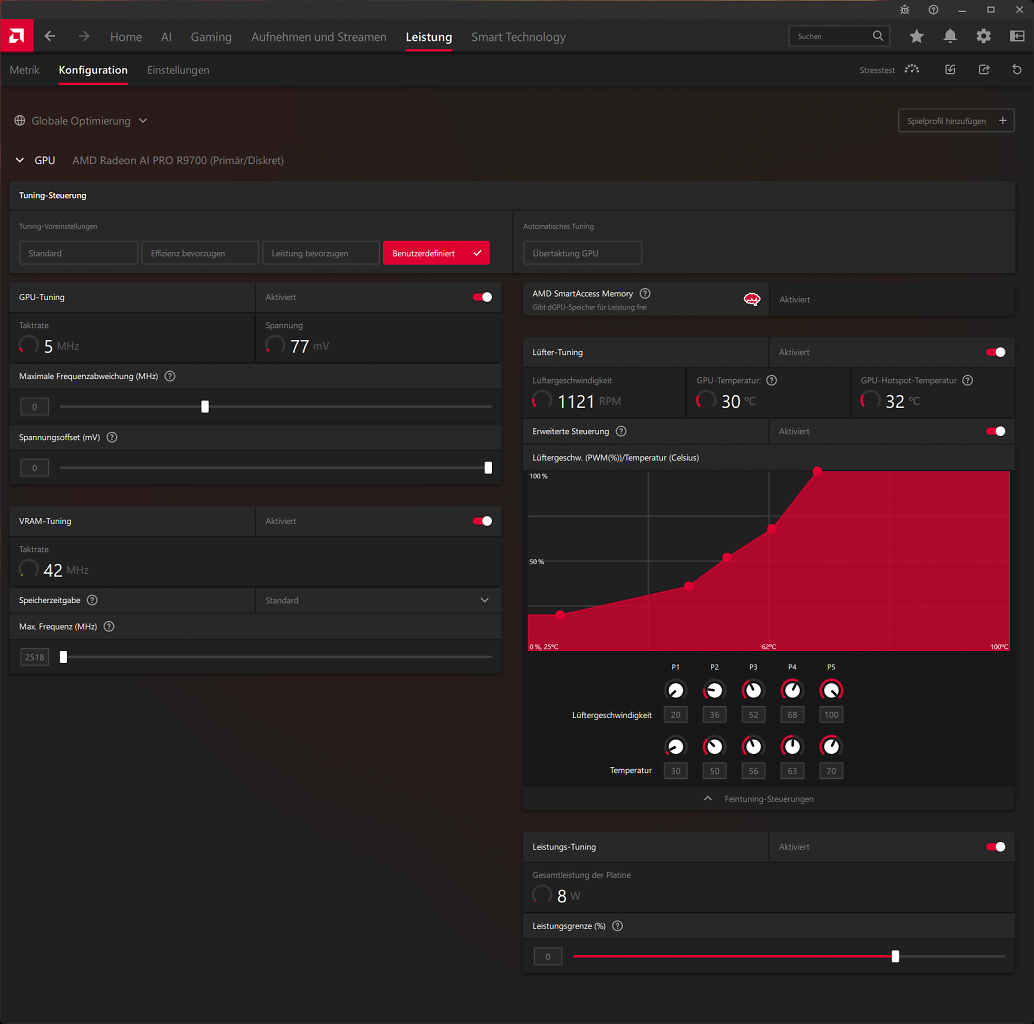Viewport: 1034px width, 1024px height.
Task: Show help for AMD SmartAccess Memory
Action: click(645, 293)
